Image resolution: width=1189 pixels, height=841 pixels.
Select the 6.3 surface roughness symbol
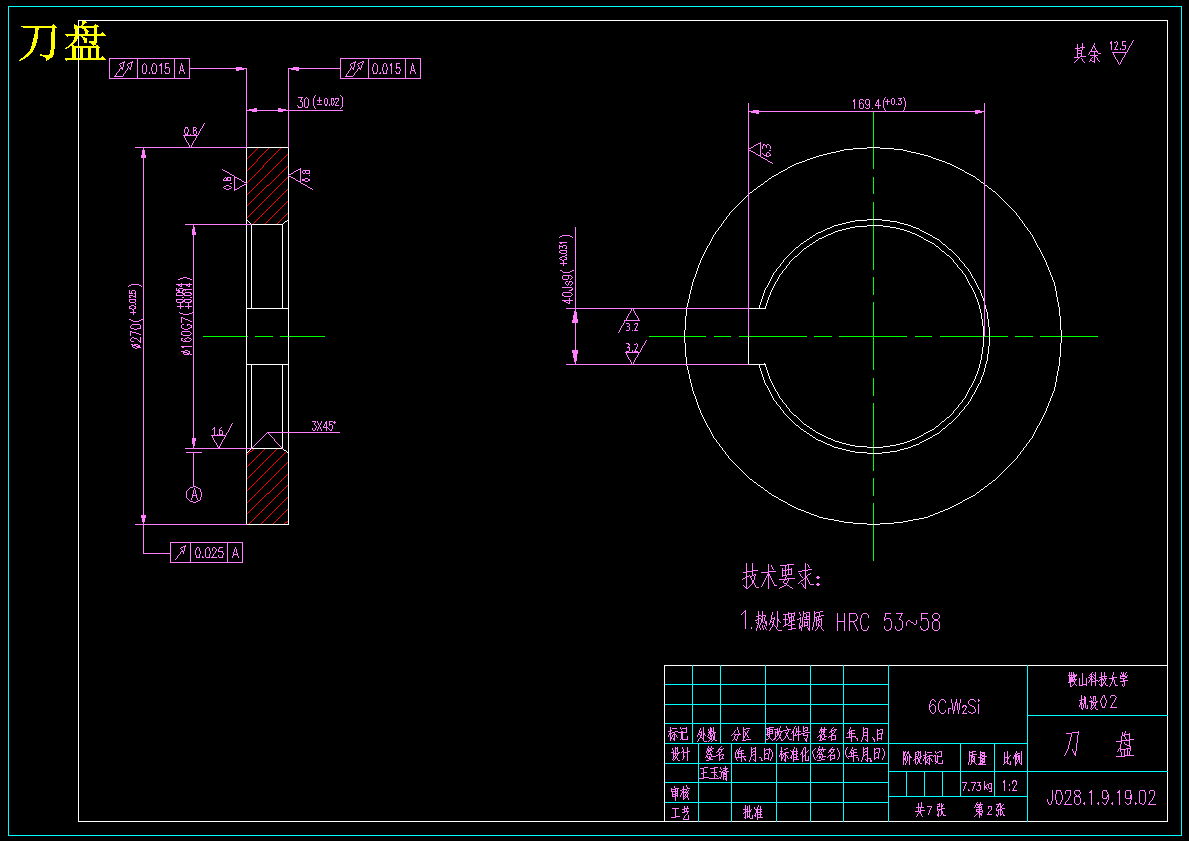(760, 151)
